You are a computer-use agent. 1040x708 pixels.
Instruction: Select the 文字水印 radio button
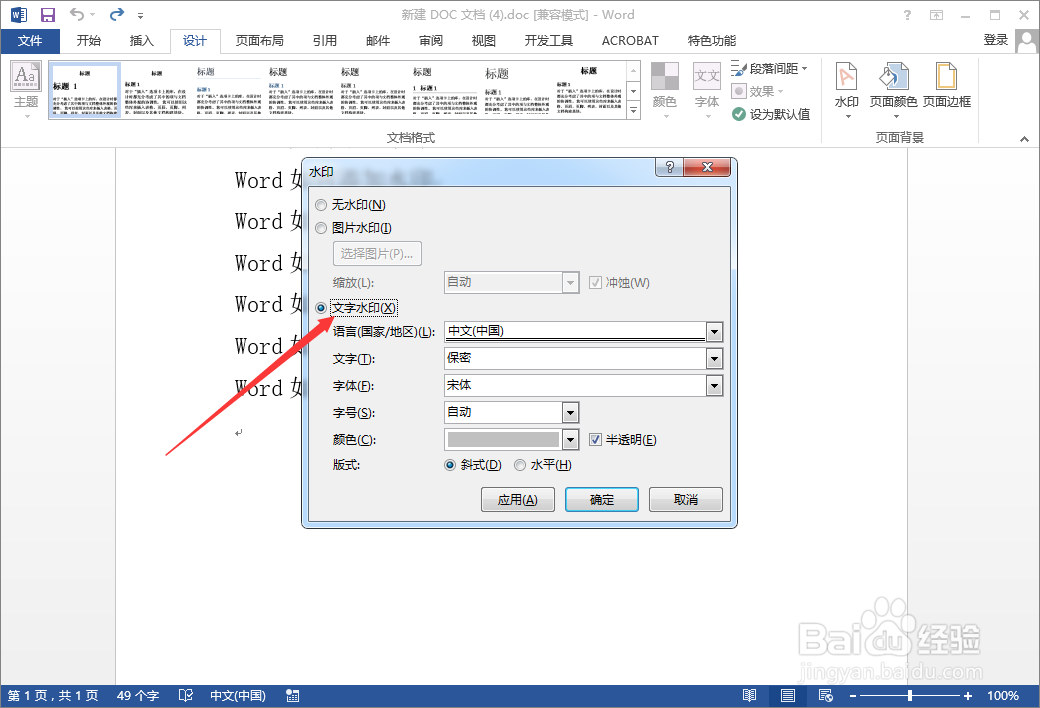pyautogui.click(x=320, y=307)
